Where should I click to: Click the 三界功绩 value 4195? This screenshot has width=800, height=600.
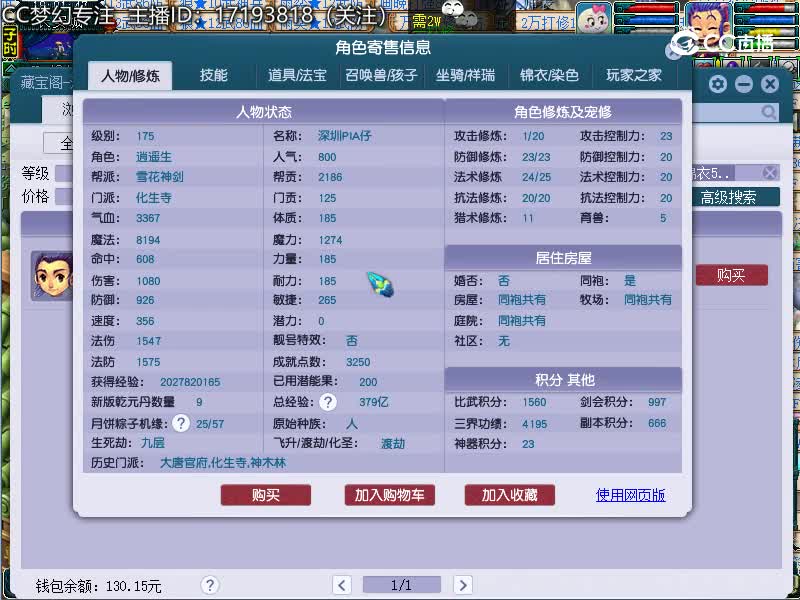tap(534, 424)
